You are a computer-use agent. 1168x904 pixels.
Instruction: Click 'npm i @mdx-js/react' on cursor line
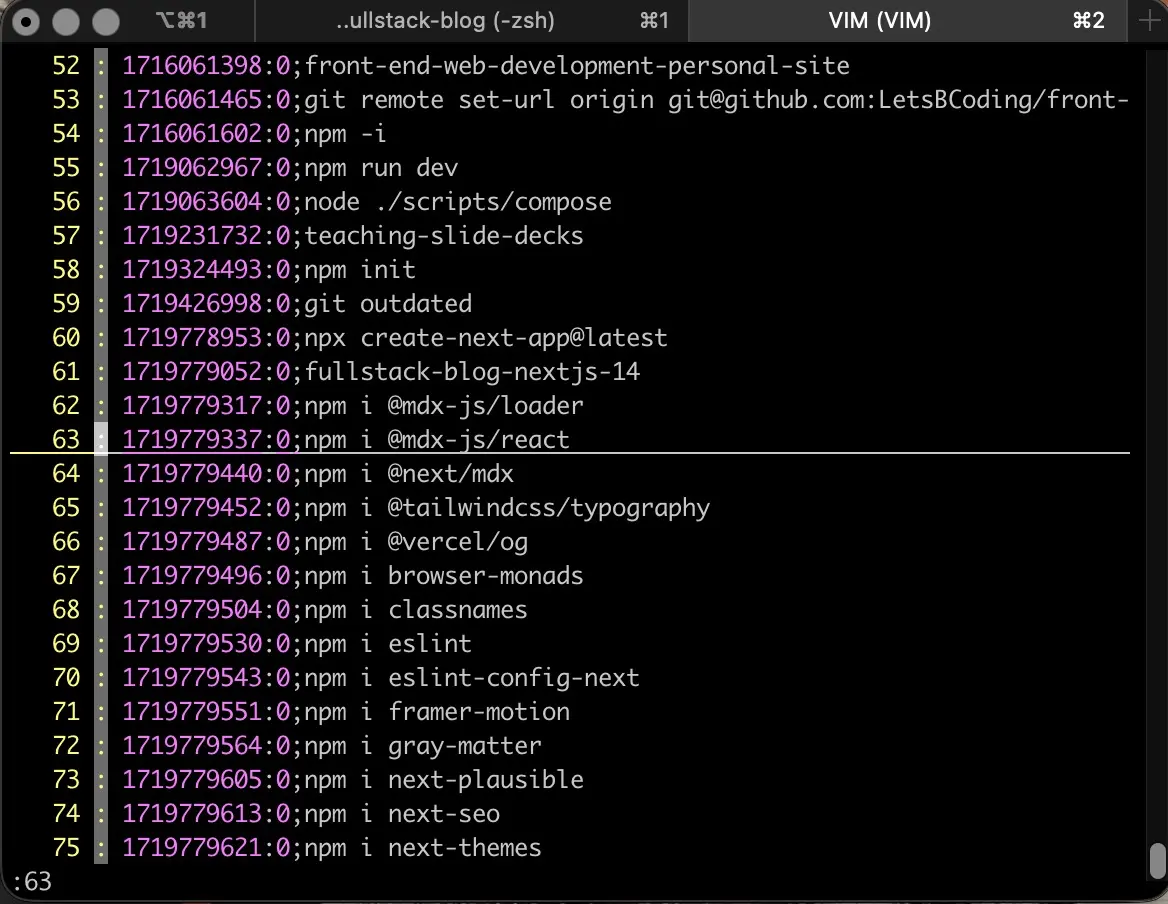pos(437,439)
